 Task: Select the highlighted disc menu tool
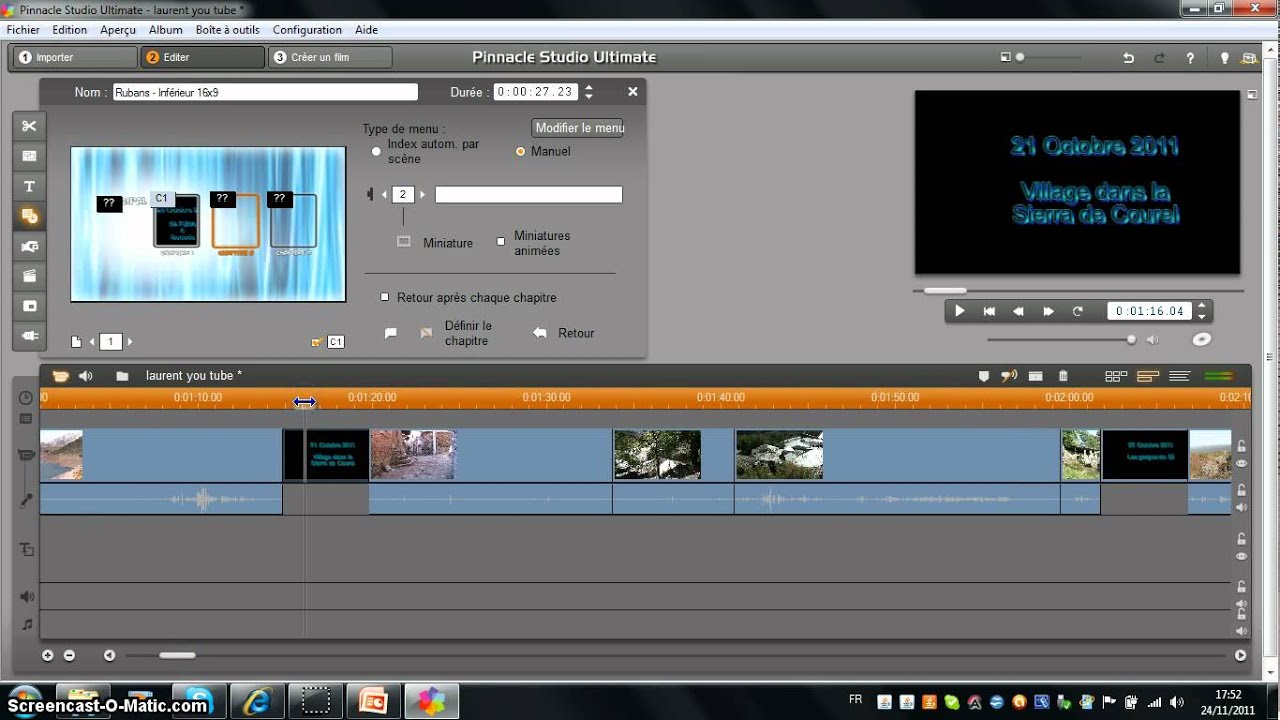[x=29, y=216]
